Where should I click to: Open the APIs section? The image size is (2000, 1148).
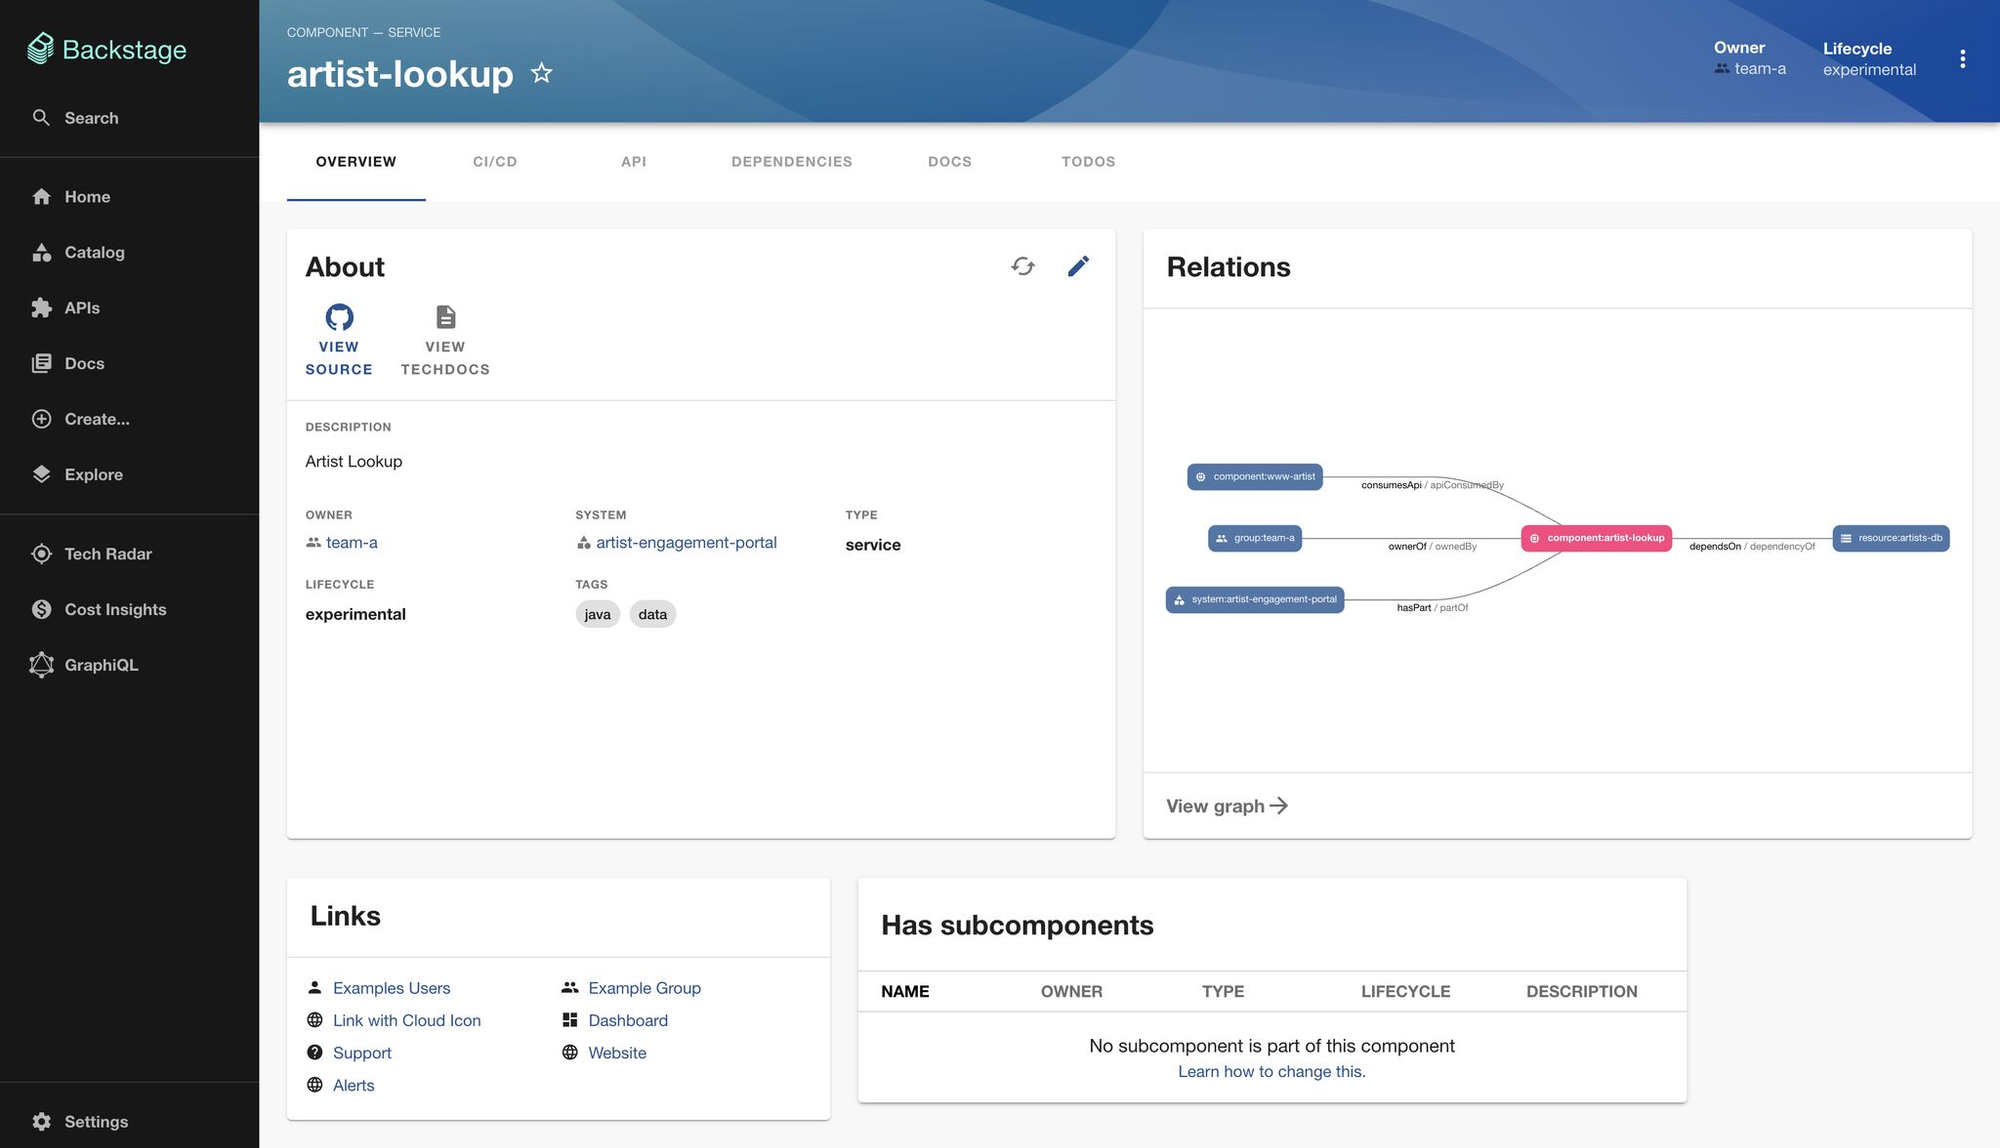tap(42, 307)
